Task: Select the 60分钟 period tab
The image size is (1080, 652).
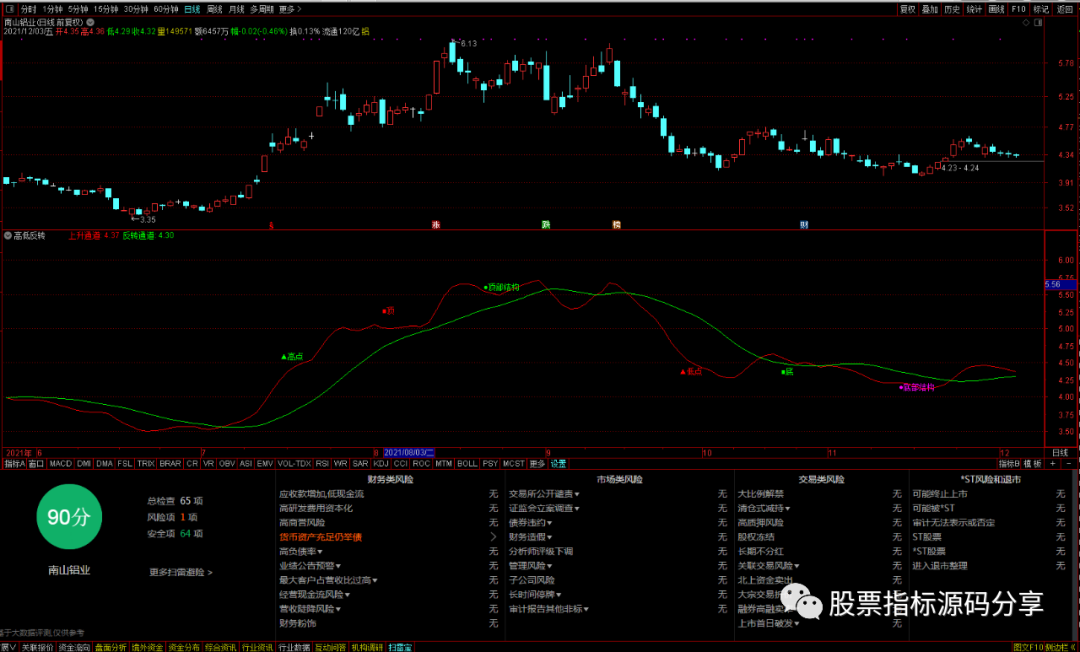Action: [166, 9]
